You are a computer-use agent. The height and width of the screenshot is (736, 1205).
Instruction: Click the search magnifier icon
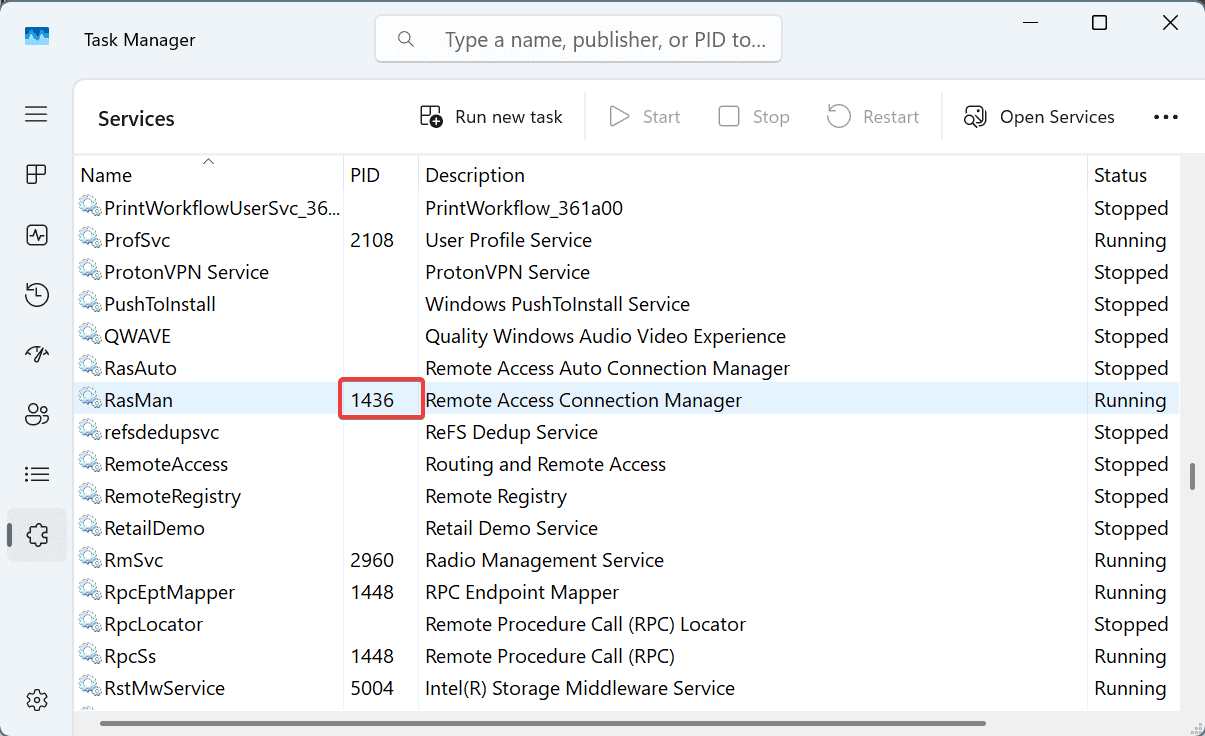[x=406, y=39]
